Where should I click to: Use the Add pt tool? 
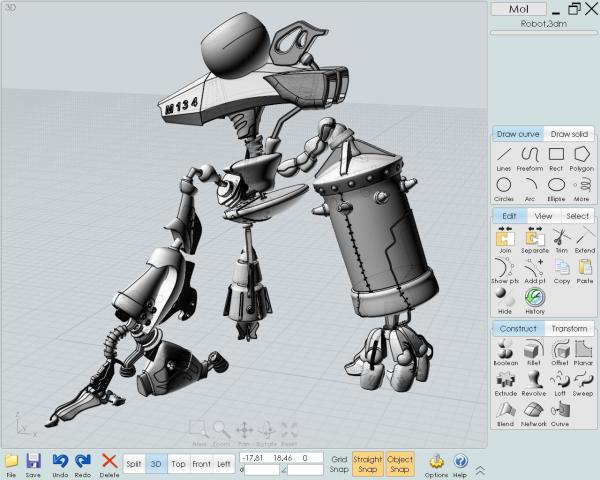(x=535, y=271)
